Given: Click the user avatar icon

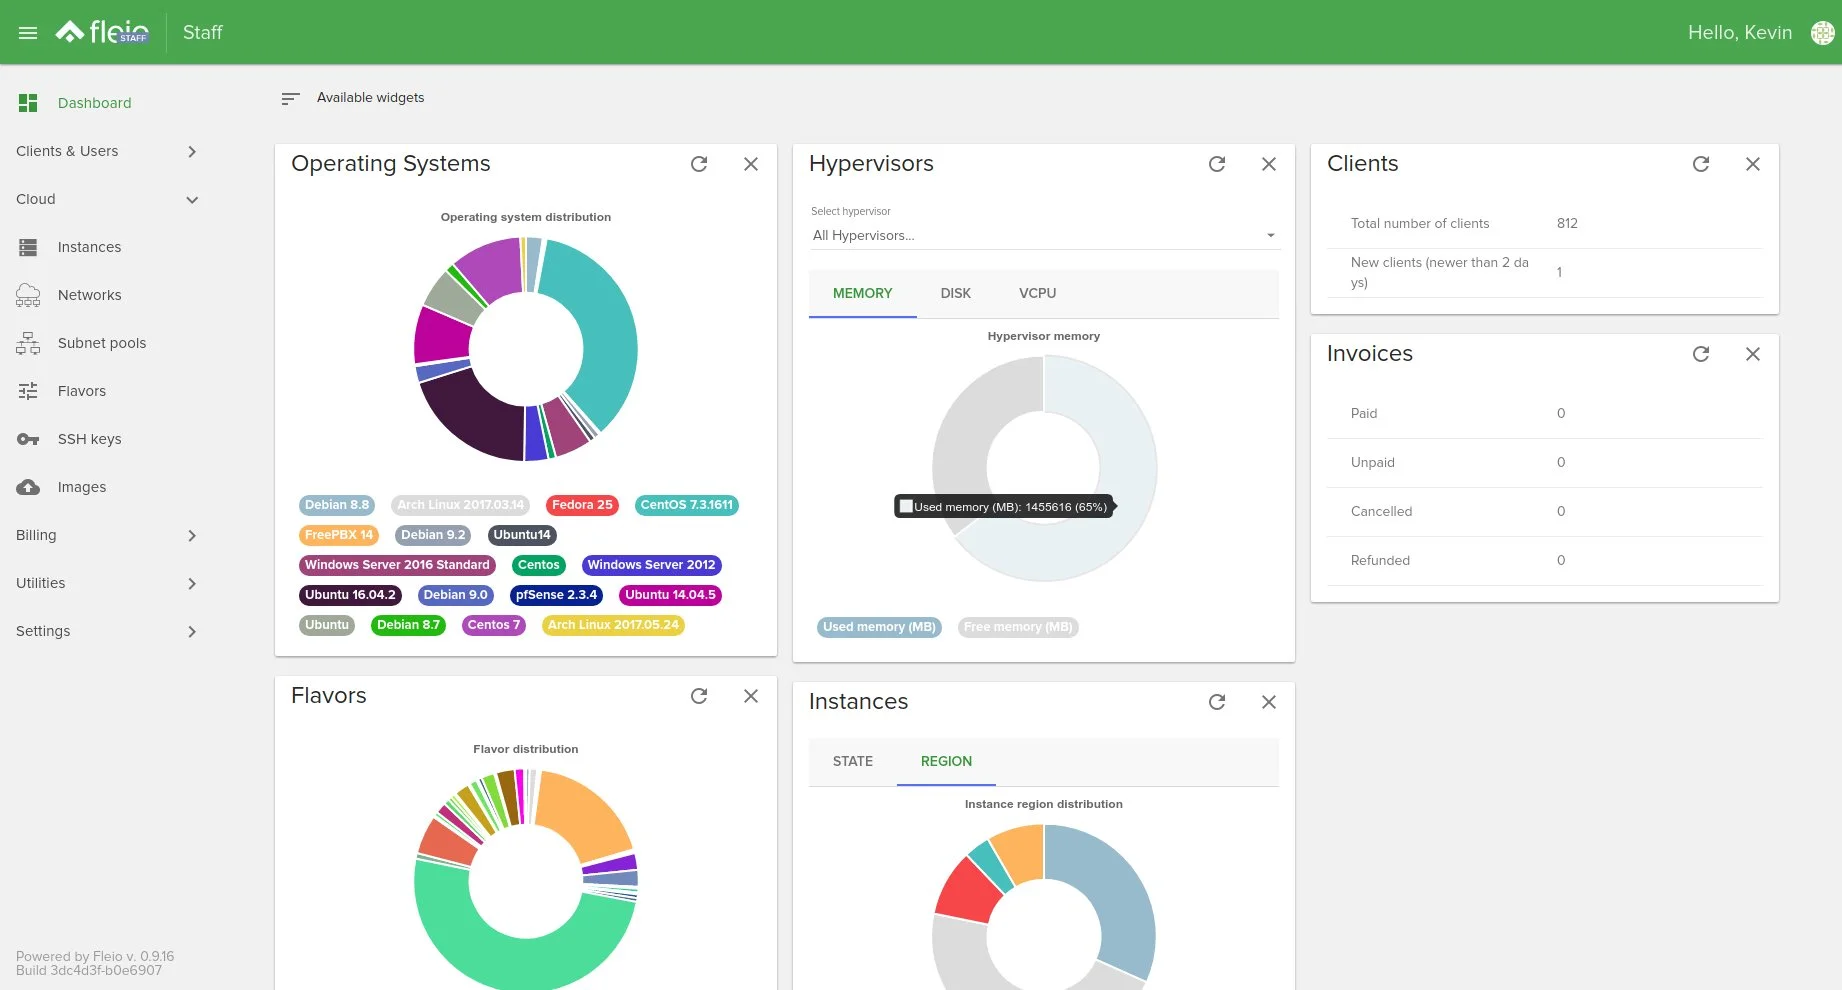Looking at the screenshot, I should click(x=1822, y=33).
